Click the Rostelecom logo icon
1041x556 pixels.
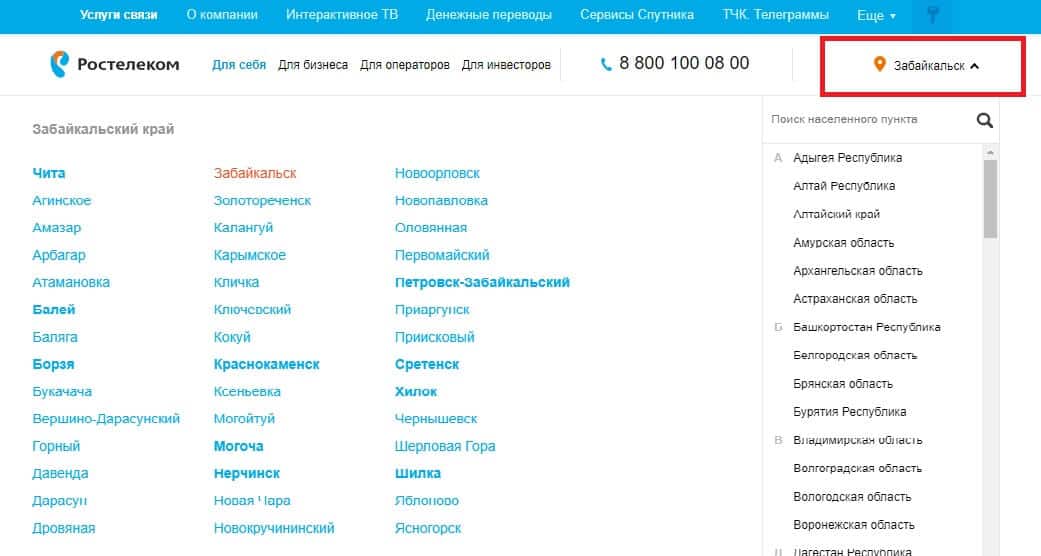coord(59,65)
